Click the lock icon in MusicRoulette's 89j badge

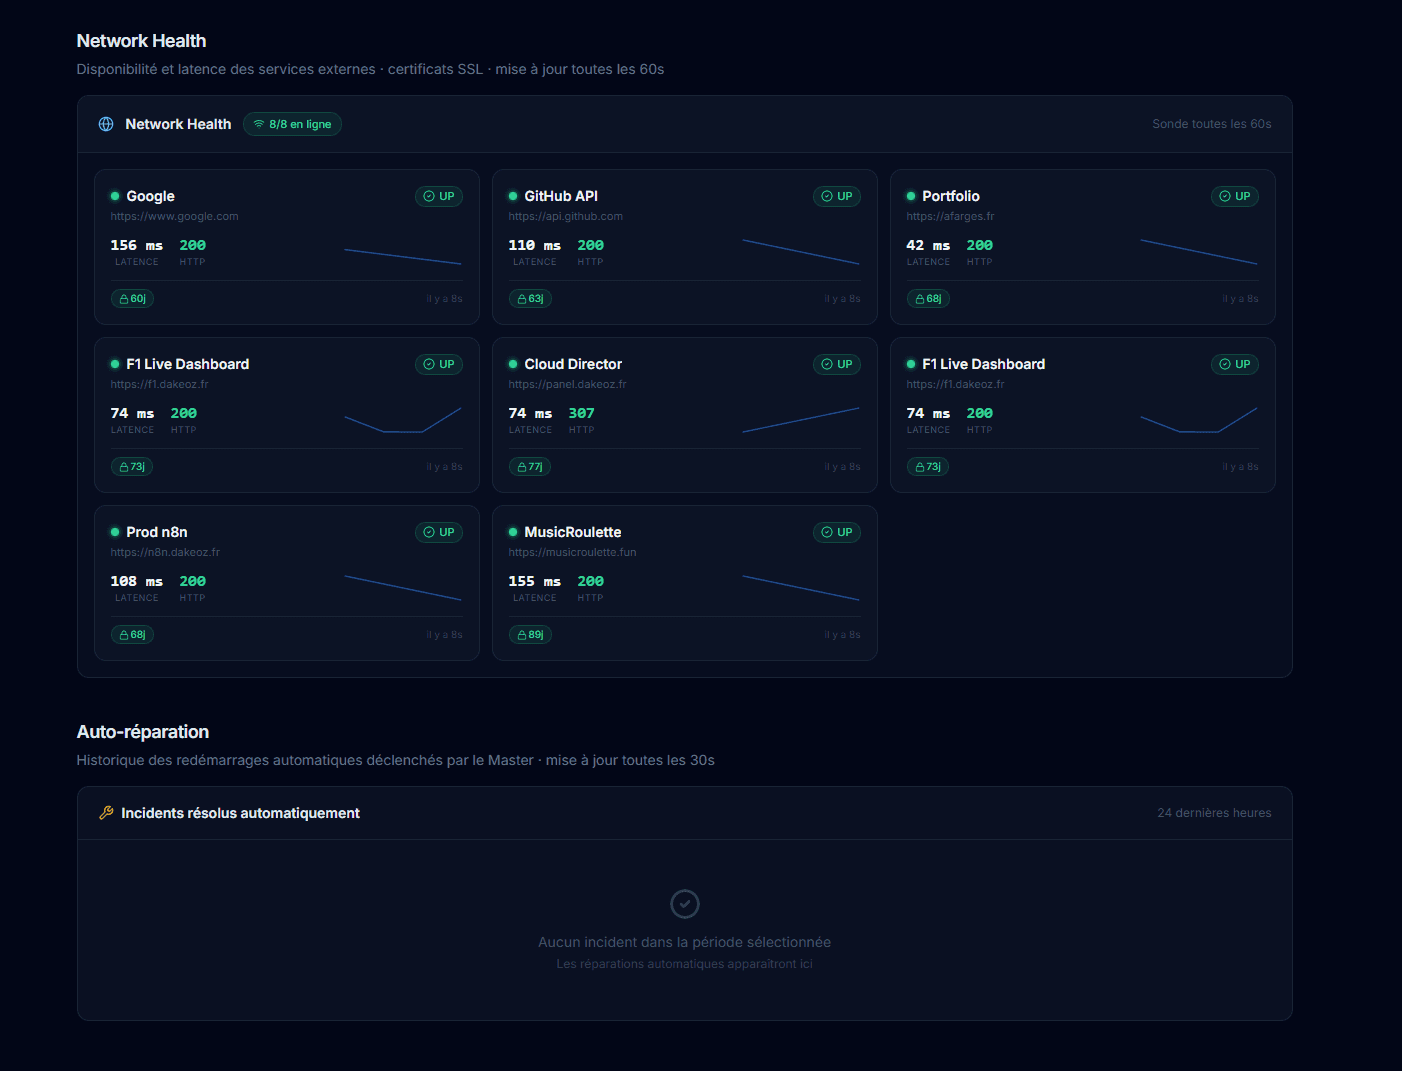click(522, 635)
